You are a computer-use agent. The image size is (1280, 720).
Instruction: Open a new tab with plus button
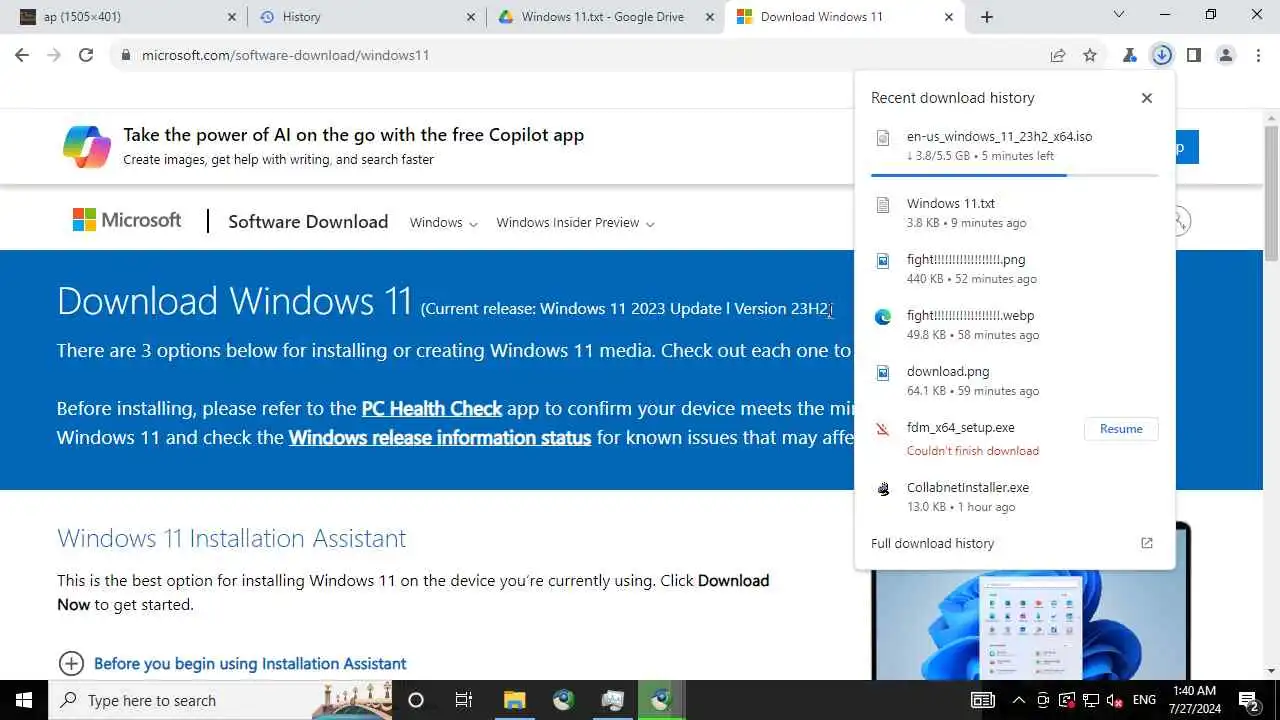(987, 16)
